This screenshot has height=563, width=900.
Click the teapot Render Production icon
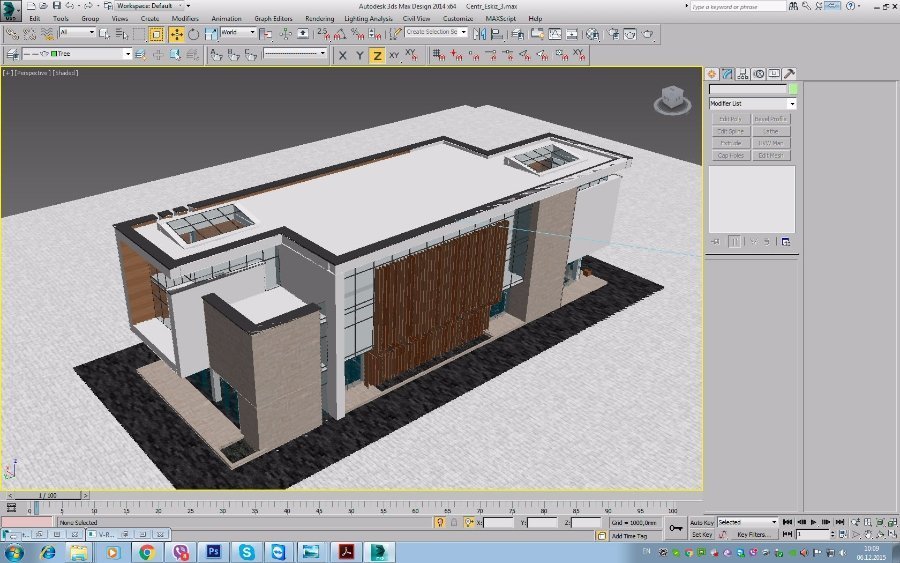pos(647,33)
